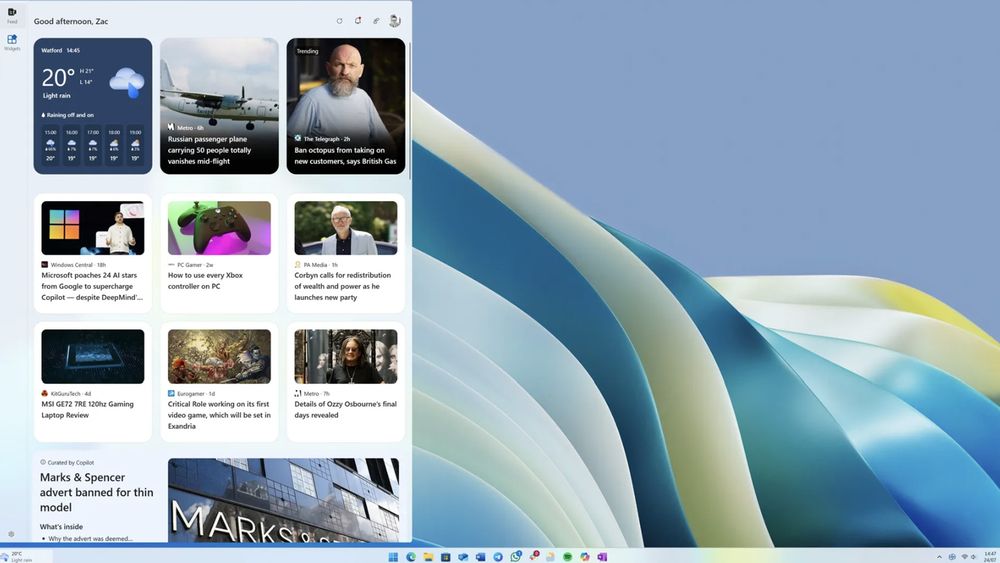The image size is (1000, 563).
Task: Open the Feed tab in the sidebar
Action: [x=12, y=15]
